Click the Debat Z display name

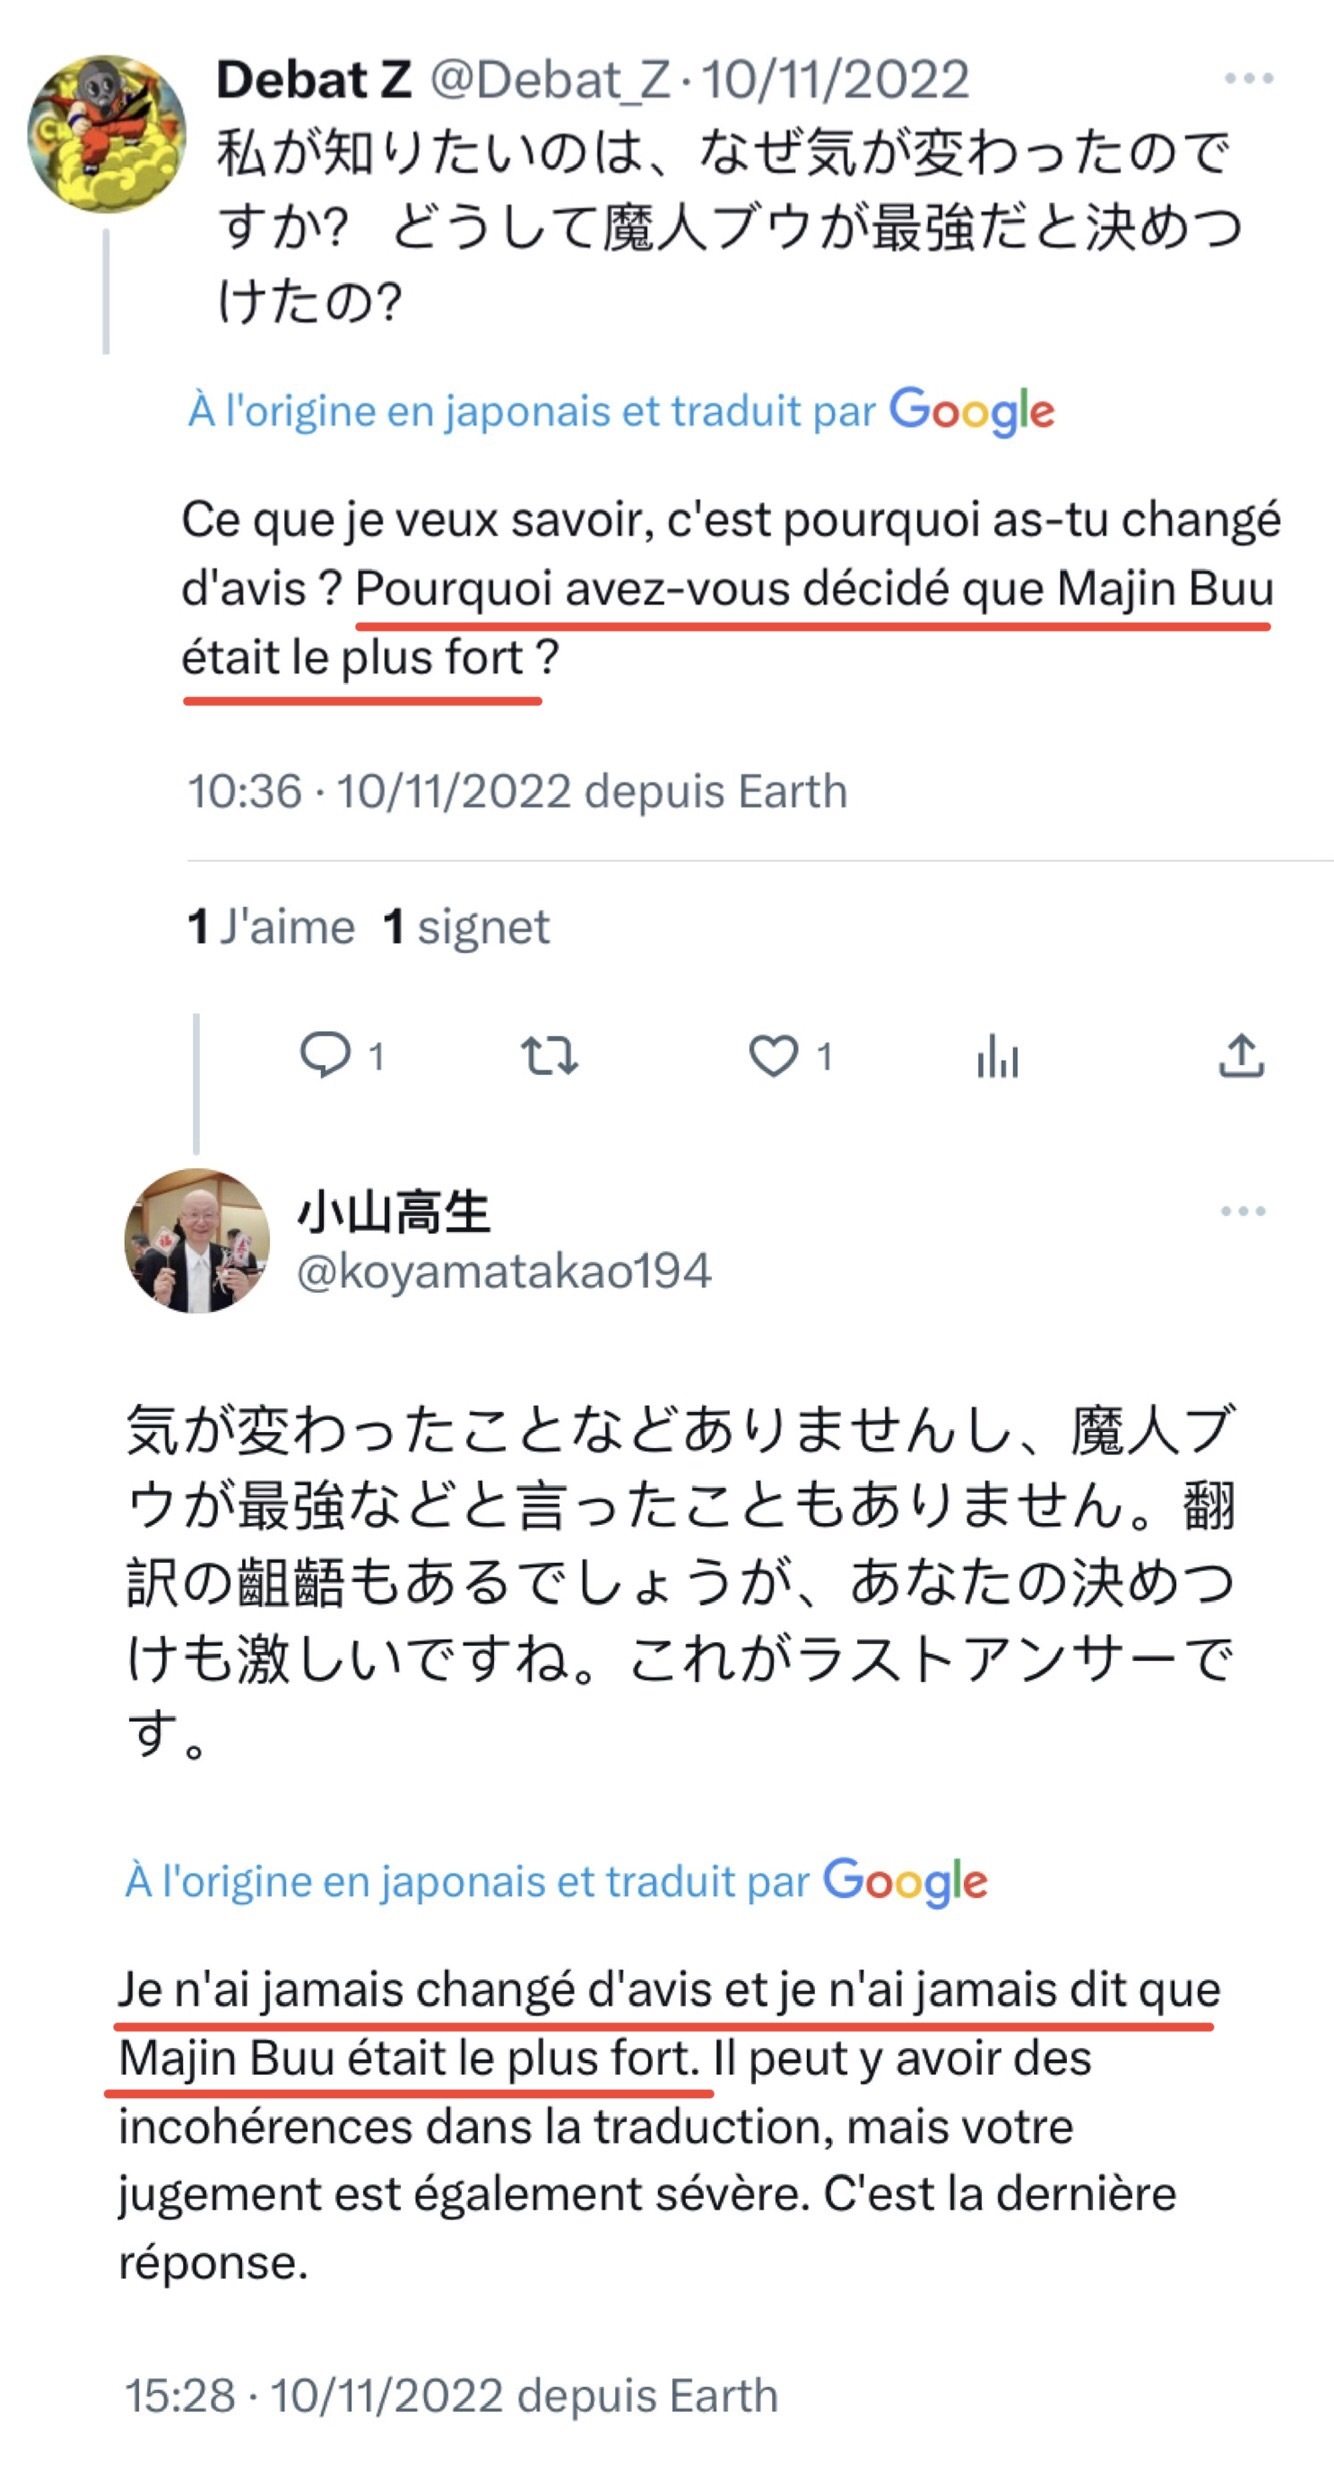313,80
